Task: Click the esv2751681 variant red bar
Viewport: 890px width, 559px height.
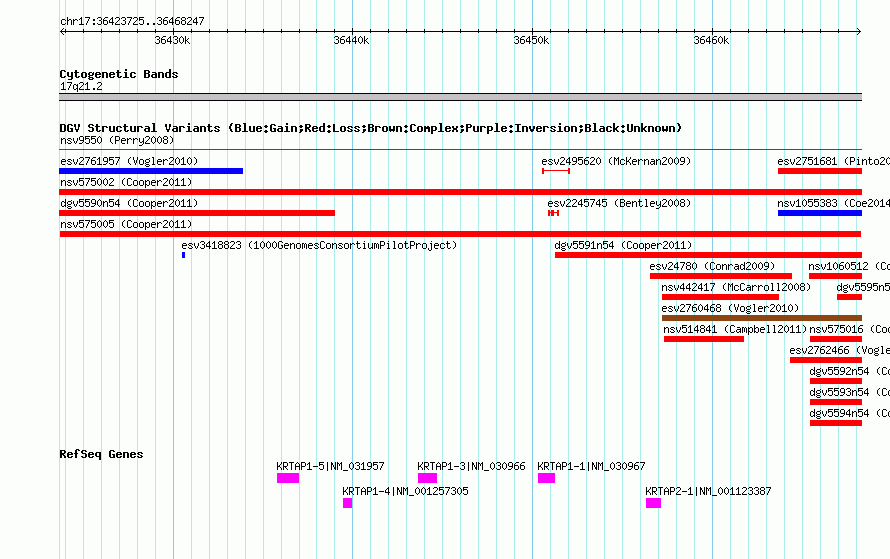Action: 820,171
